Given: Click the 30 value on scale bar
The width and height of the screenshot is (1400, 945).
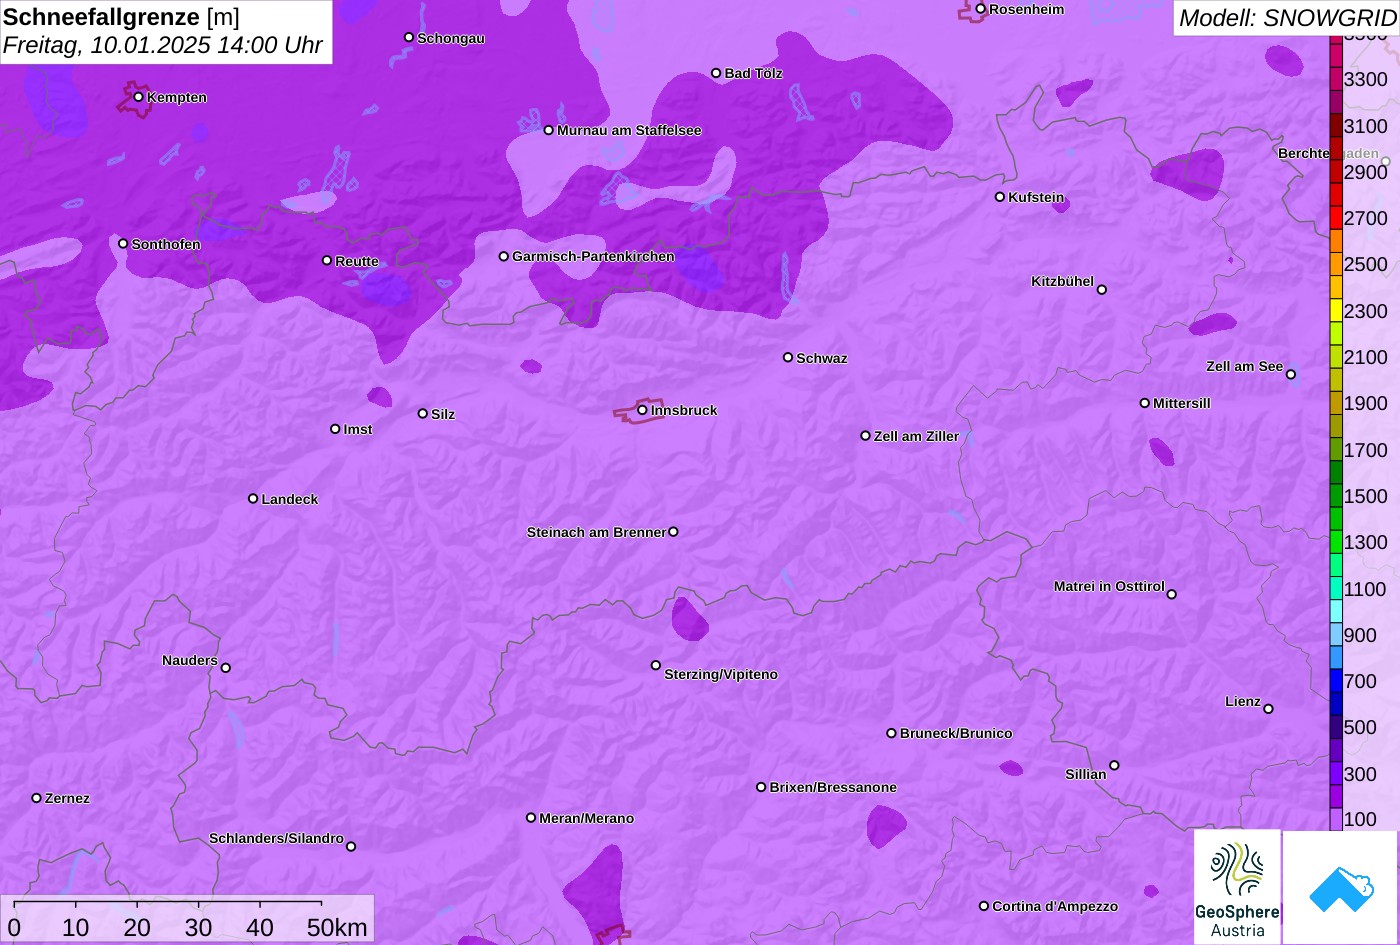Looking at the screenshot, I should 198,928.
